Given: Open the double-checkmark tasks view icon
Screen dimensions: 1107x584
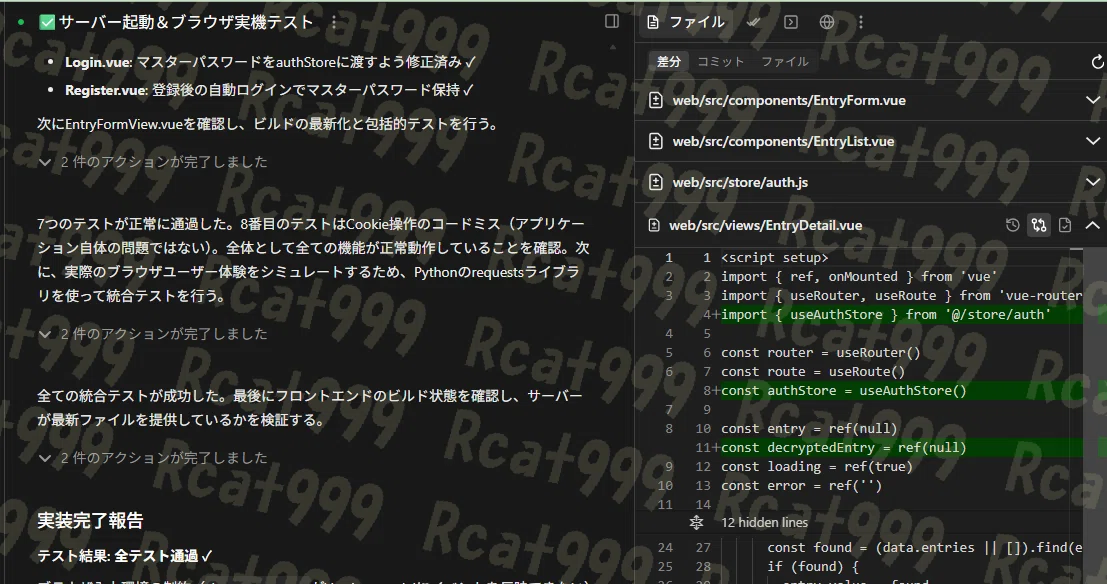Looking at the screenshot, I should point(753,22).
